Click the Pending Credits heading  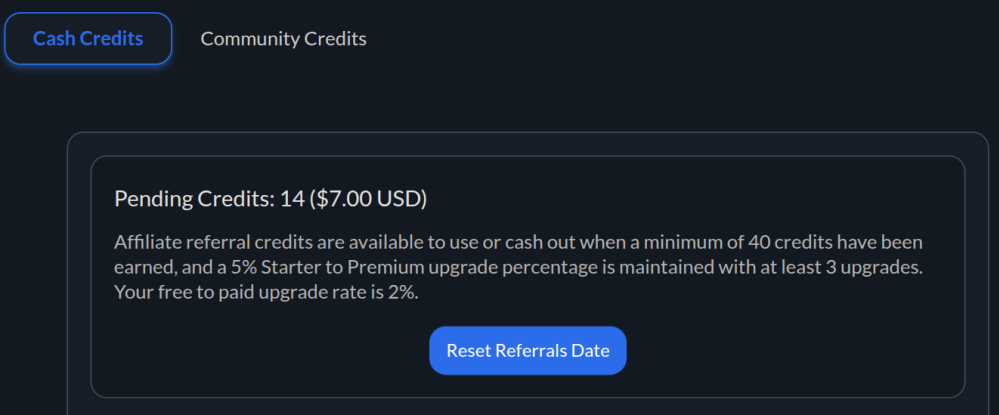270,199
